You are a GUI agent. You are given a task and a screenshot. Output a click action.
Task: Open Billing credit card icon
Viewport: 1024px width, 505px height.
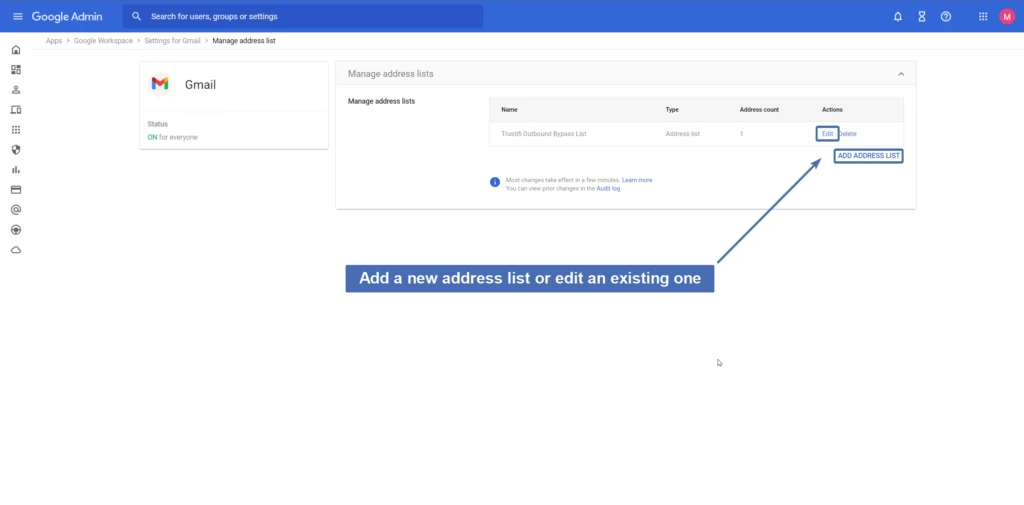[x=16, y=190]
